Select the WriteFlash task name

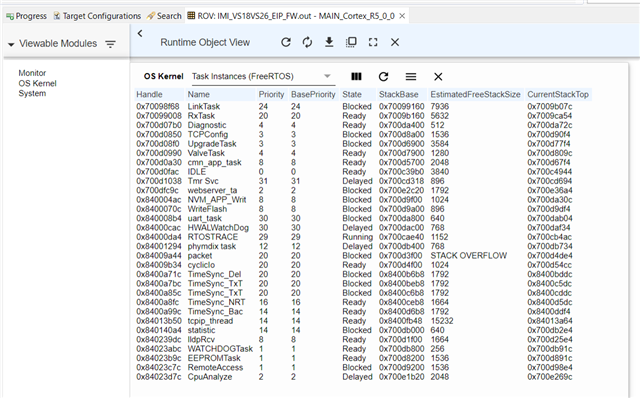(207, 209)
